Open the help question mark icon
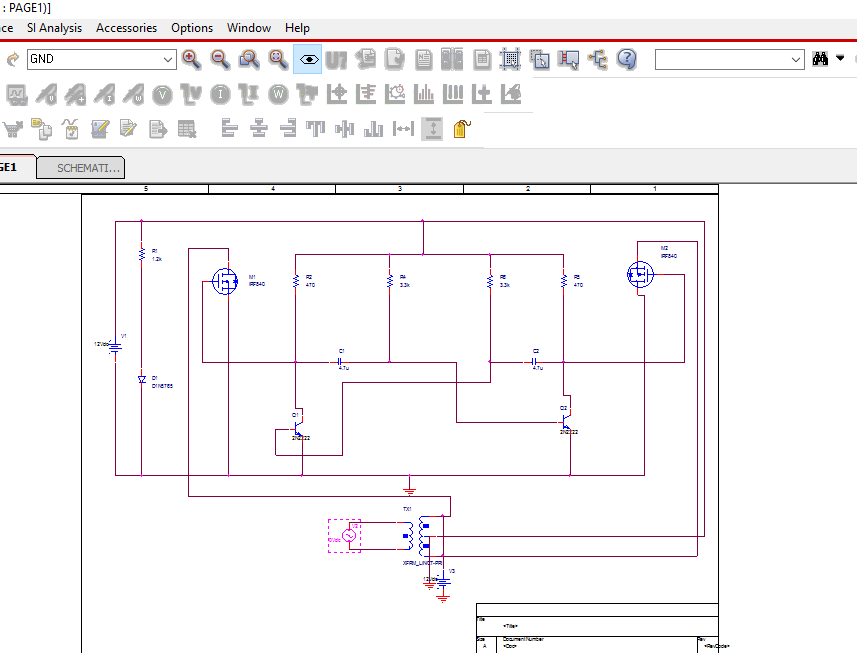The height and width of the screenshot is (653, 857). [x=627, y=59]
